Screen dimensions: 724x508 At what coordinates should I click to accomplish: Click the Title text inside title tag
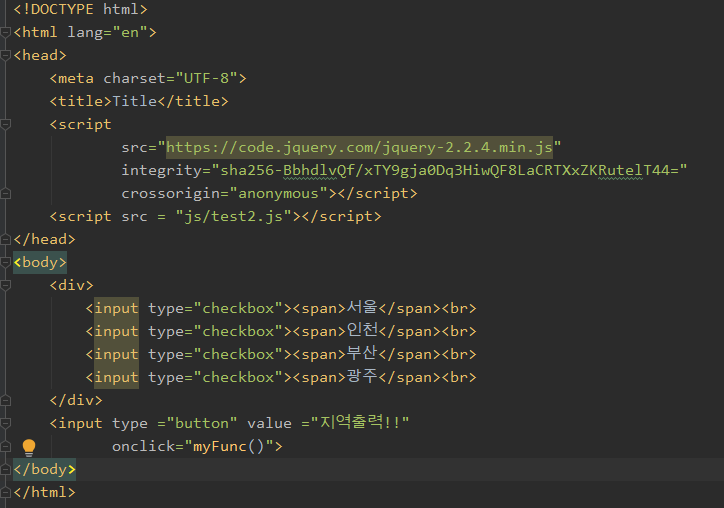(x=134, y=102)
